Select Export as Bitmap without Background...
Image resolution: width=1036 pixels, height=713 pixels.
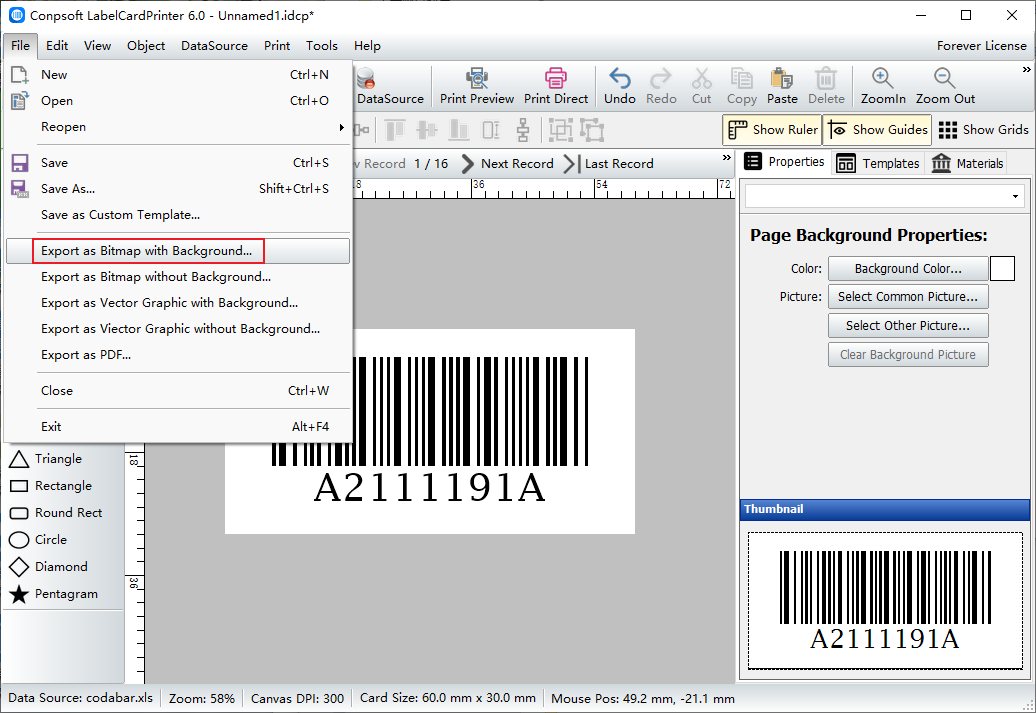coord(177,277)
